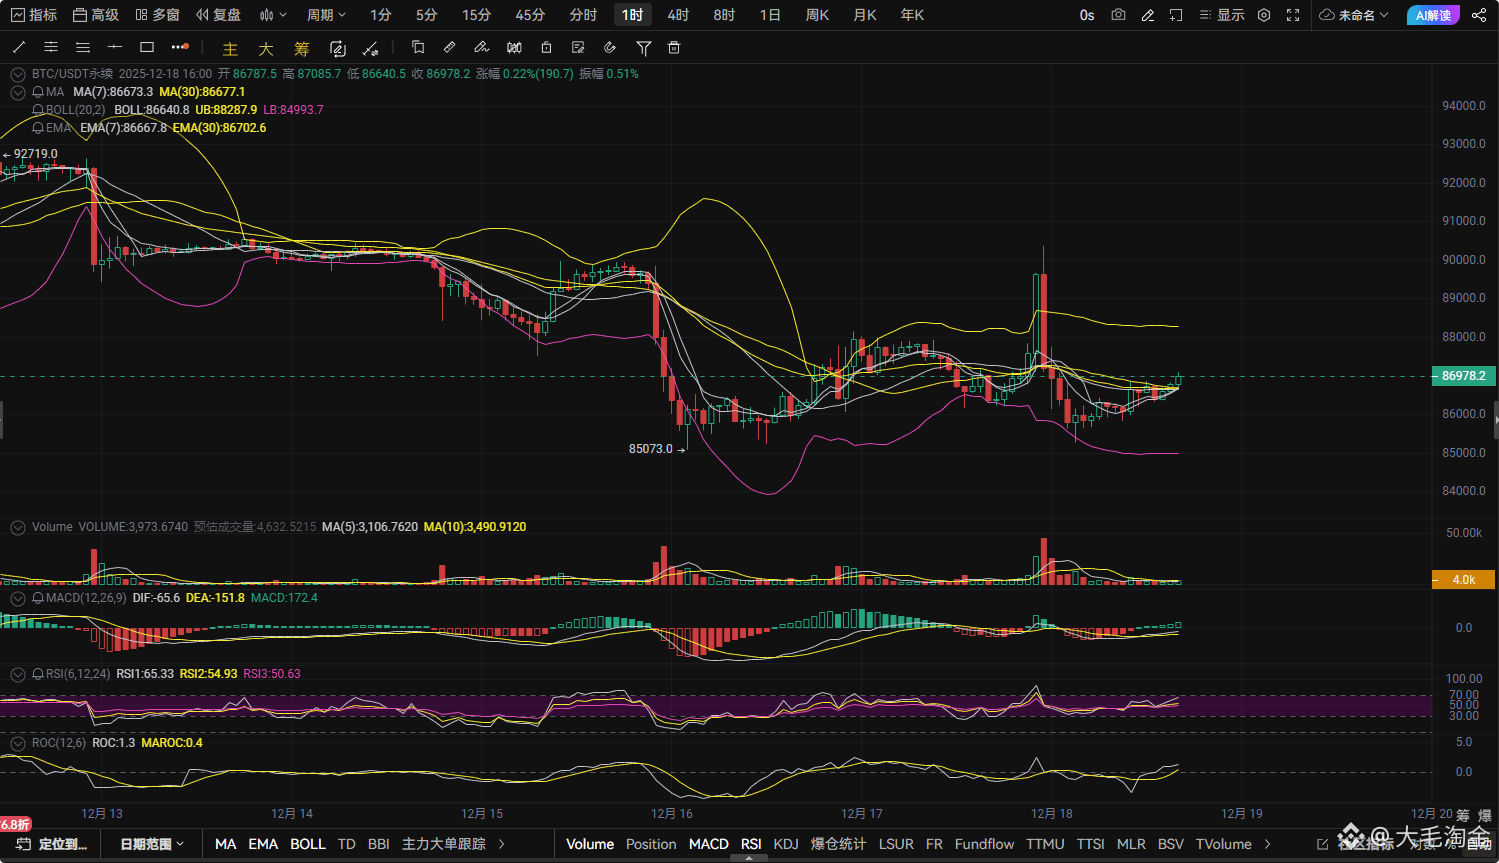The image size is (1499, 863).
Task: Click the 复盘 replay button
Action: pos(219,15)
